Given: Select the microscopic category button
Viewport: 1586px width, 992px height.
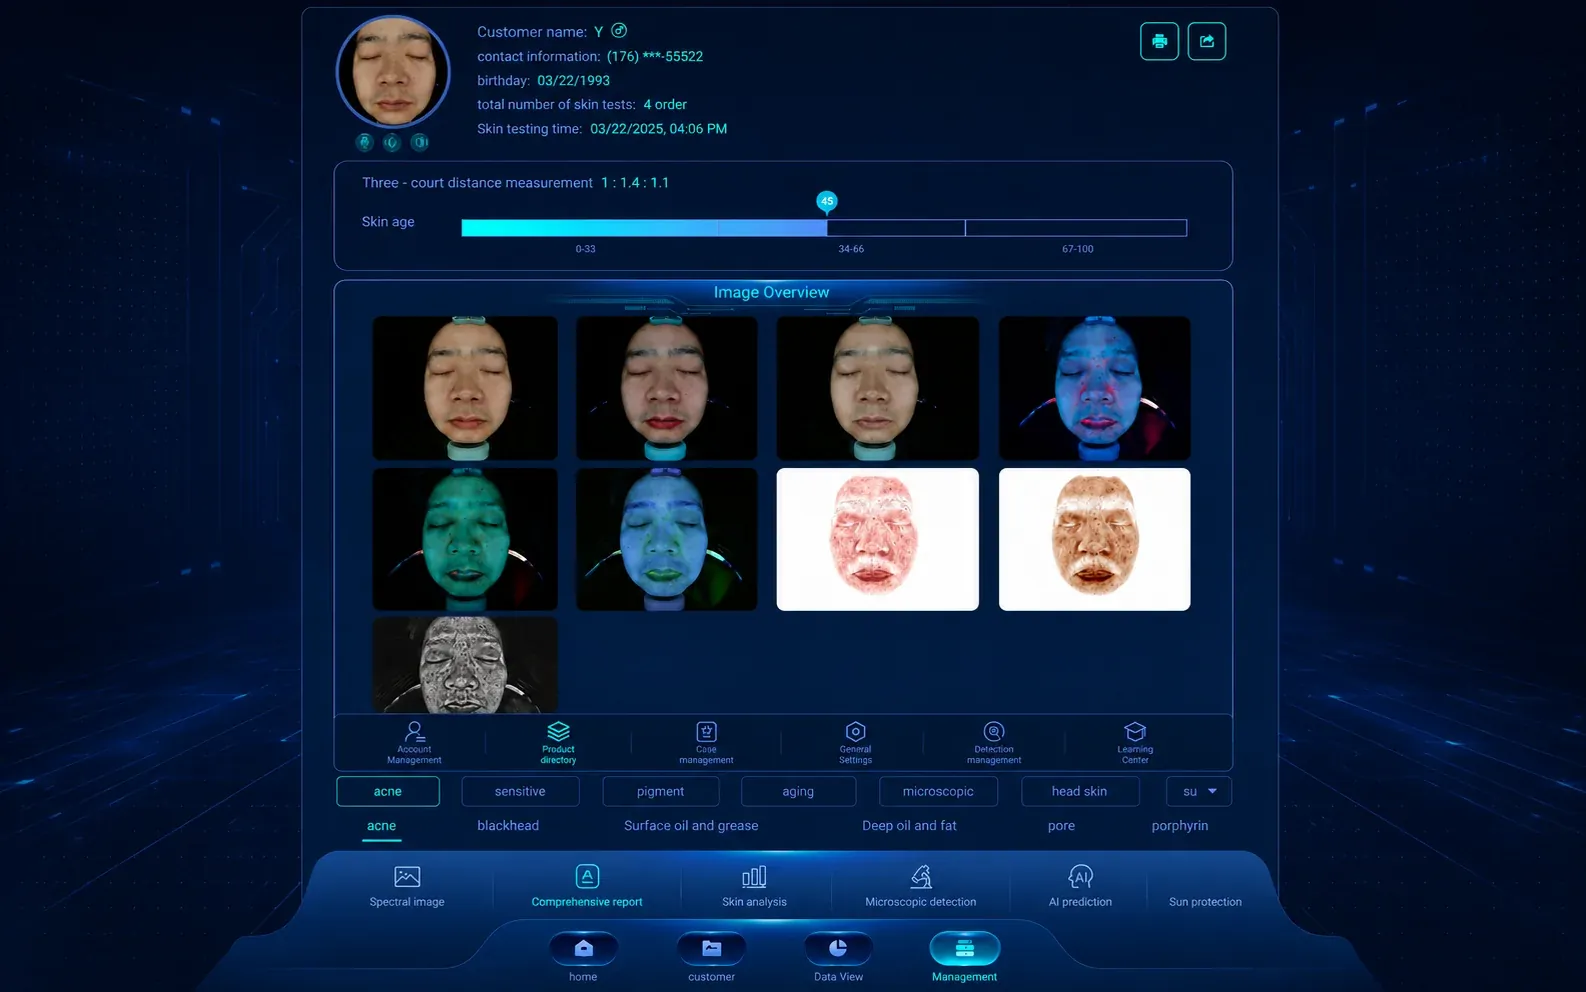Looking at the screenshot, I should pyautogui.click(x=938, y=791).
